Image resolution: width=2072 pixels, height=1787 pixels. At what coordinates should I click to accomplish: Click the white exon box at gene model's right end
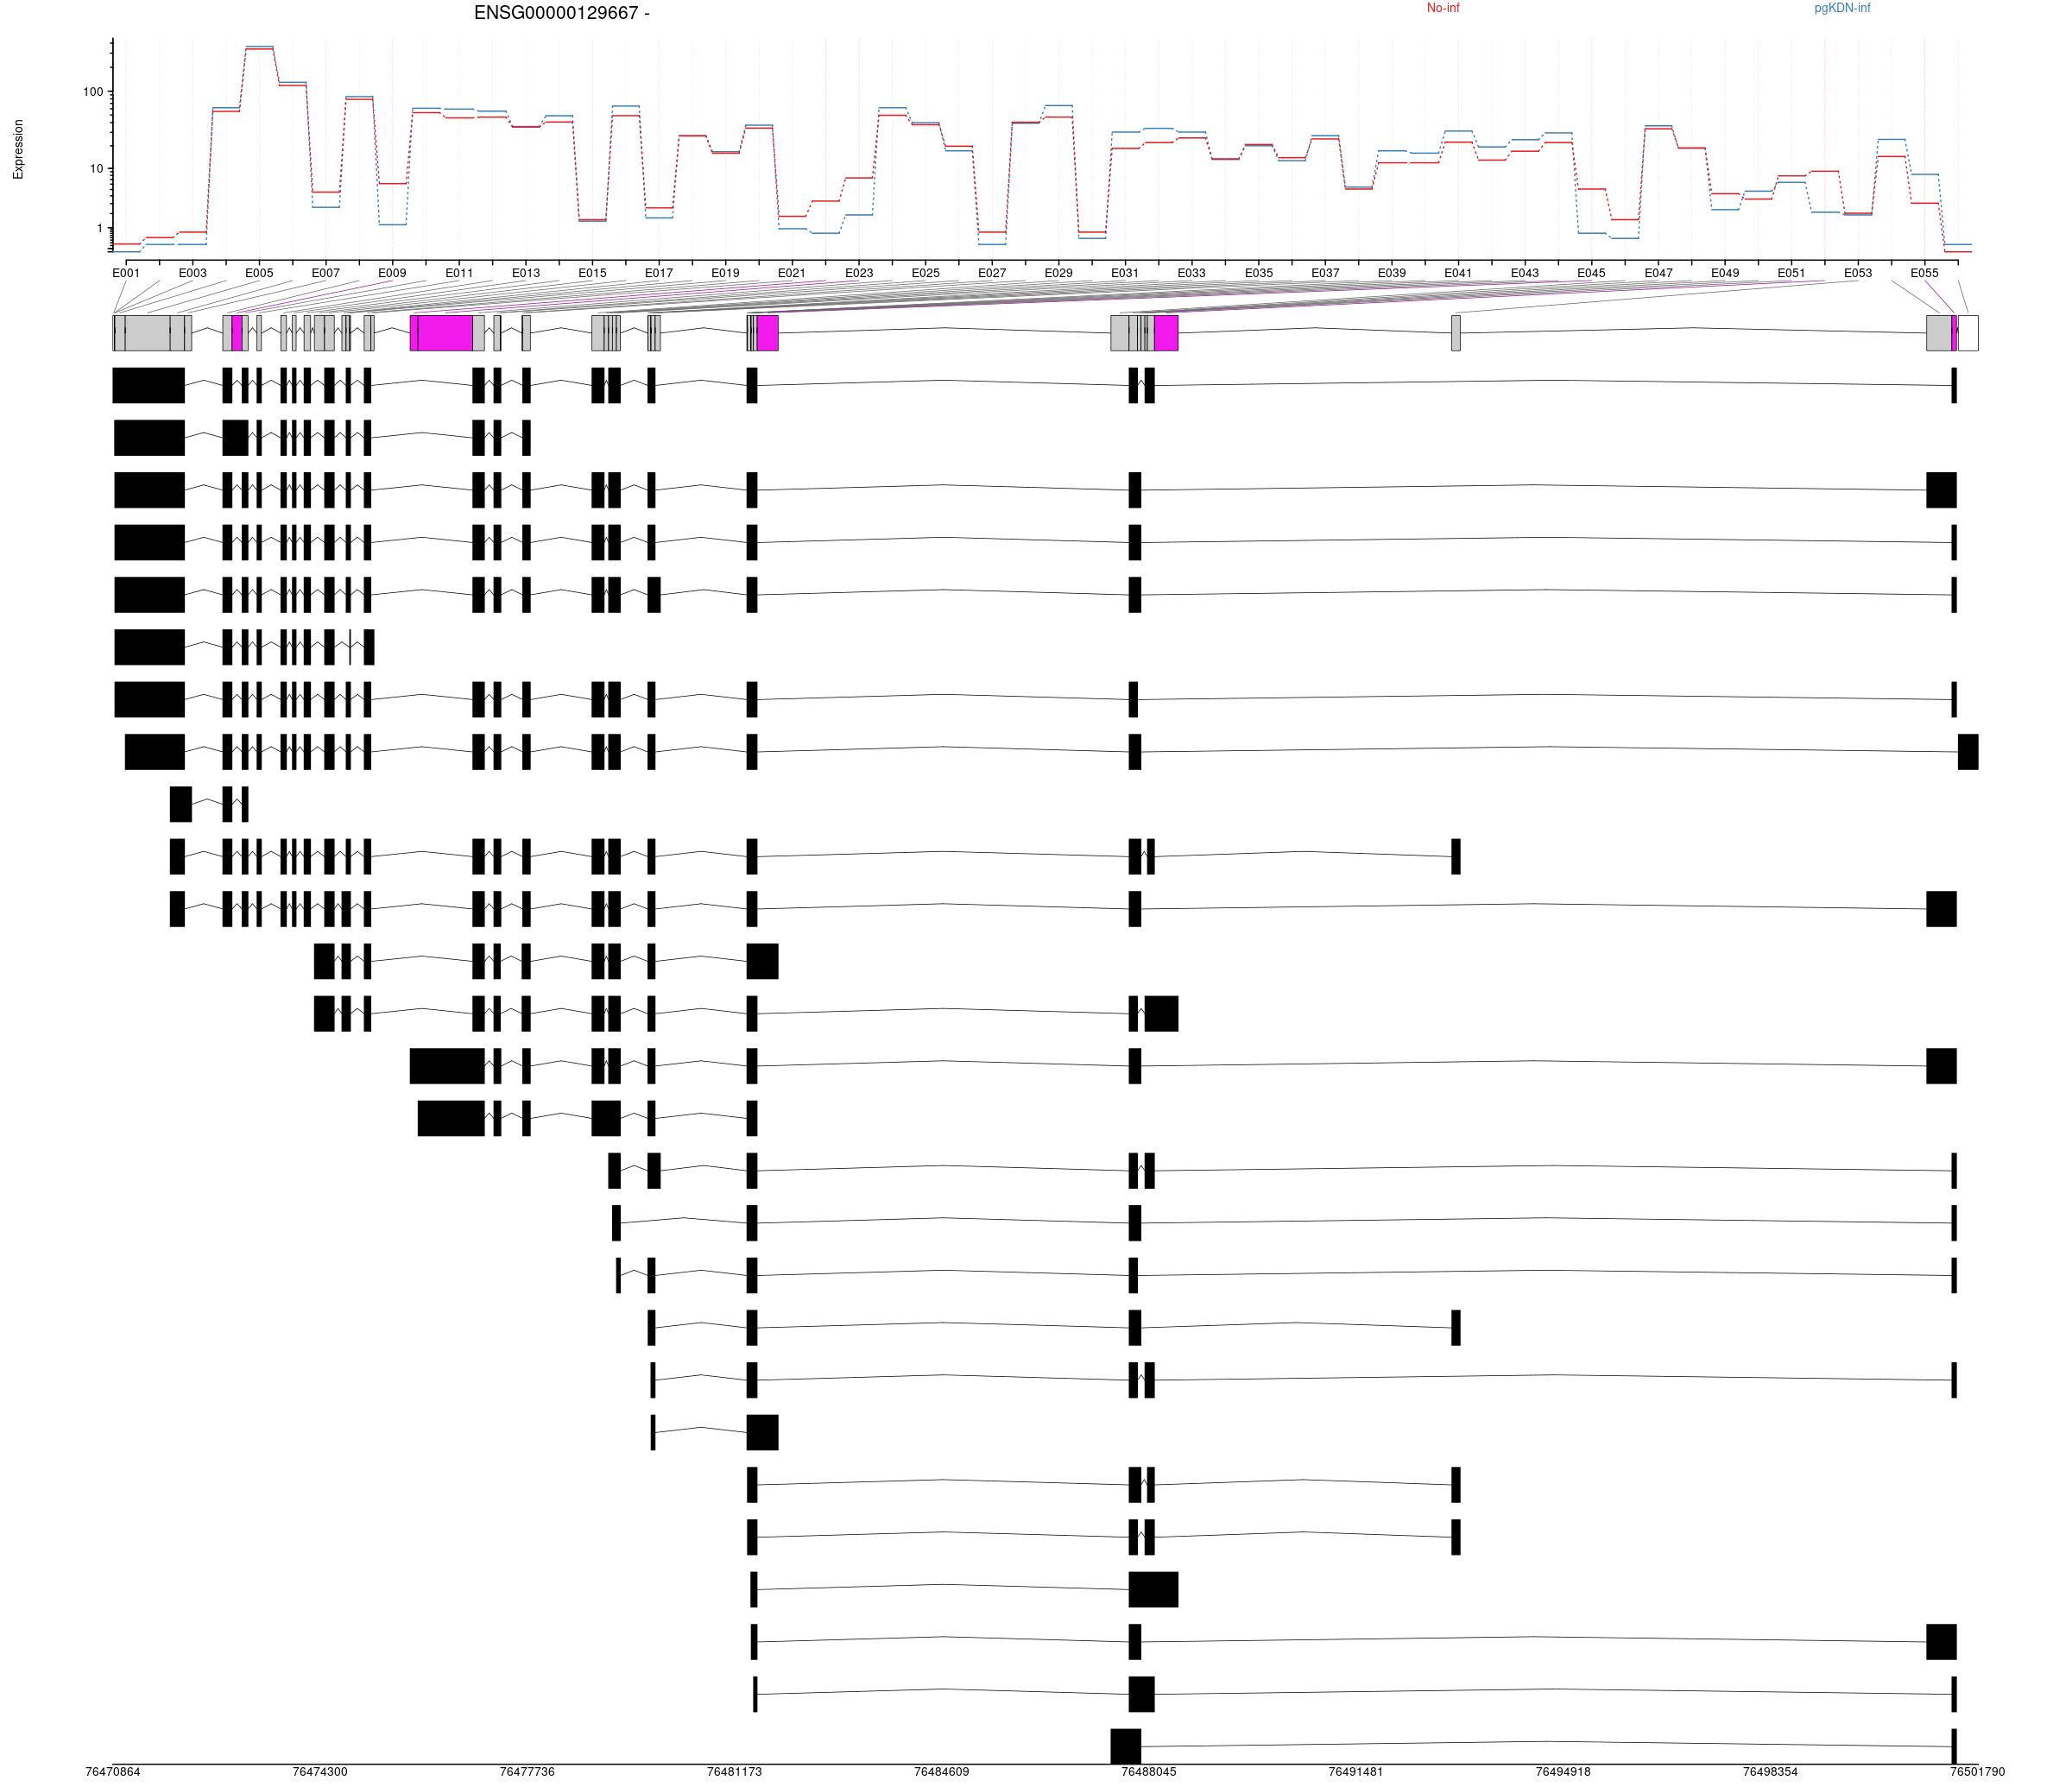(x=1968, y=333)
